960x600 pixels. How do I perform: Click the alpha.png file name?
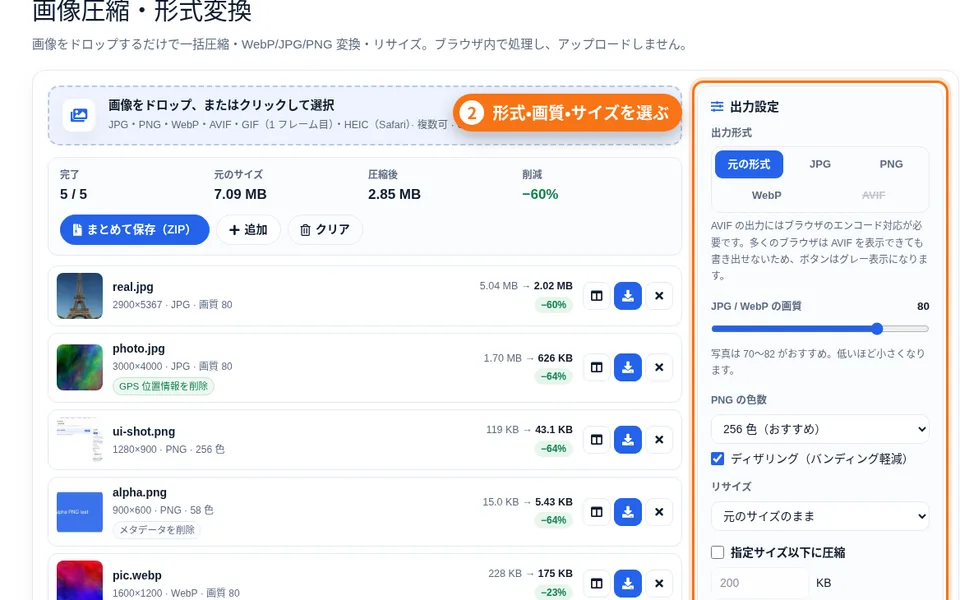click(x=140, y=492)
